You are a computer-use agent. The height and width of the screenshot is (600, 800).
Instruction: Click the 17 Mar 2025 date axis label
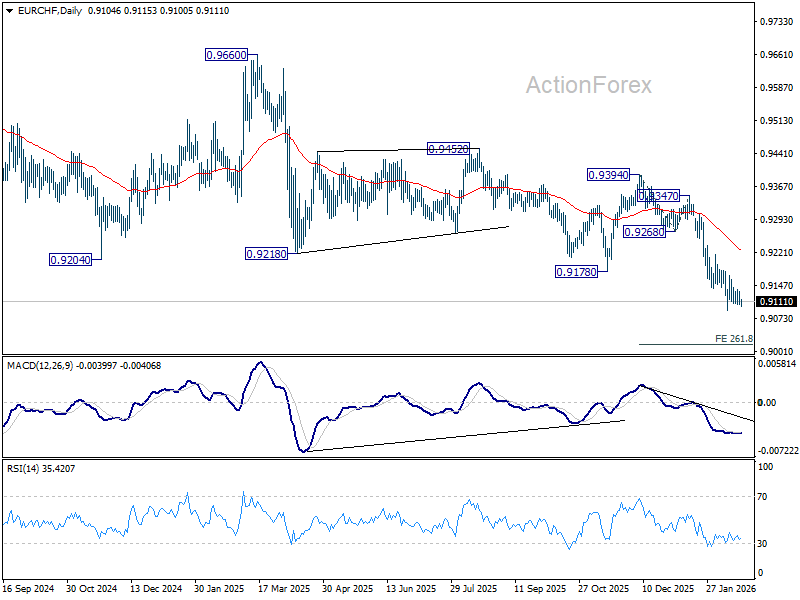[284, 588]
